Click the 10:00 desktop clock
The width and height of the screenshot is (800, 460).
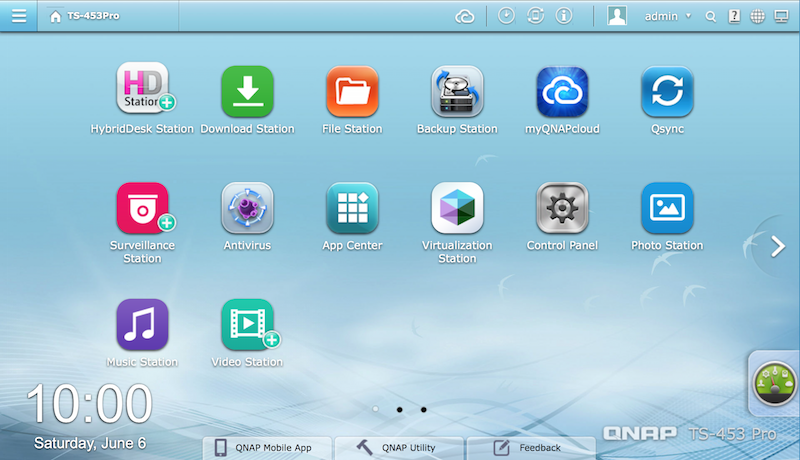(89, 404)
